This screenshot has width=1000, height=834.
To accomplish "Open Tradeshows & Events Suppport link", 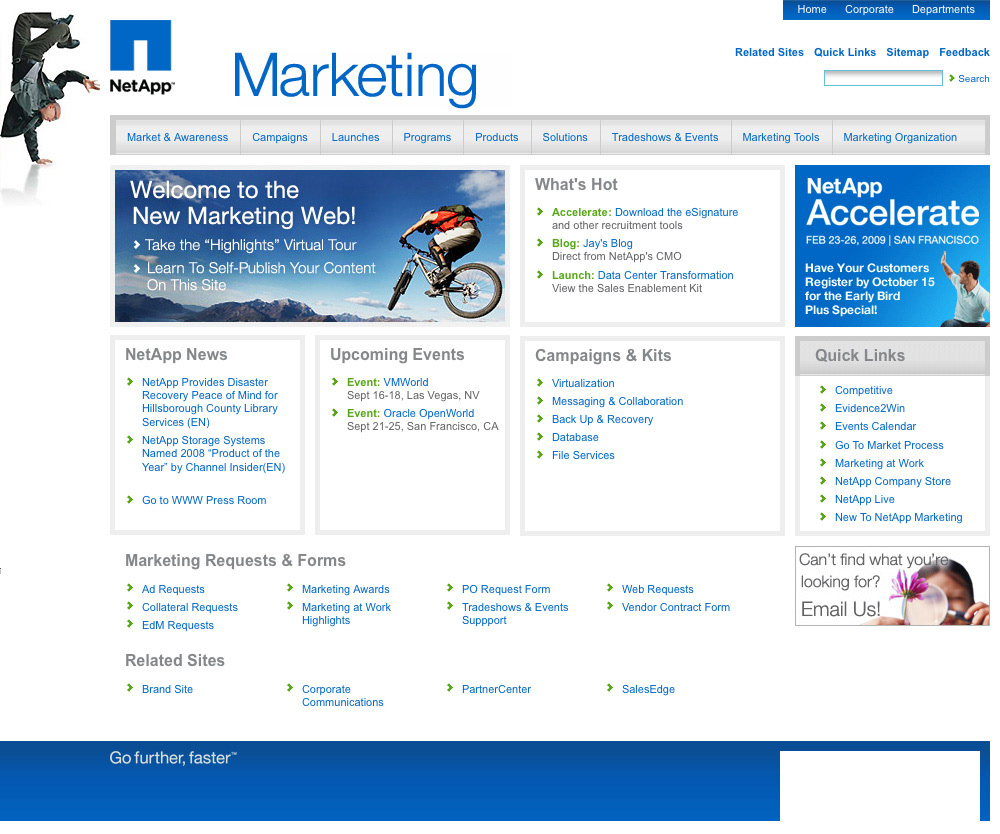I will click(515, 614).
